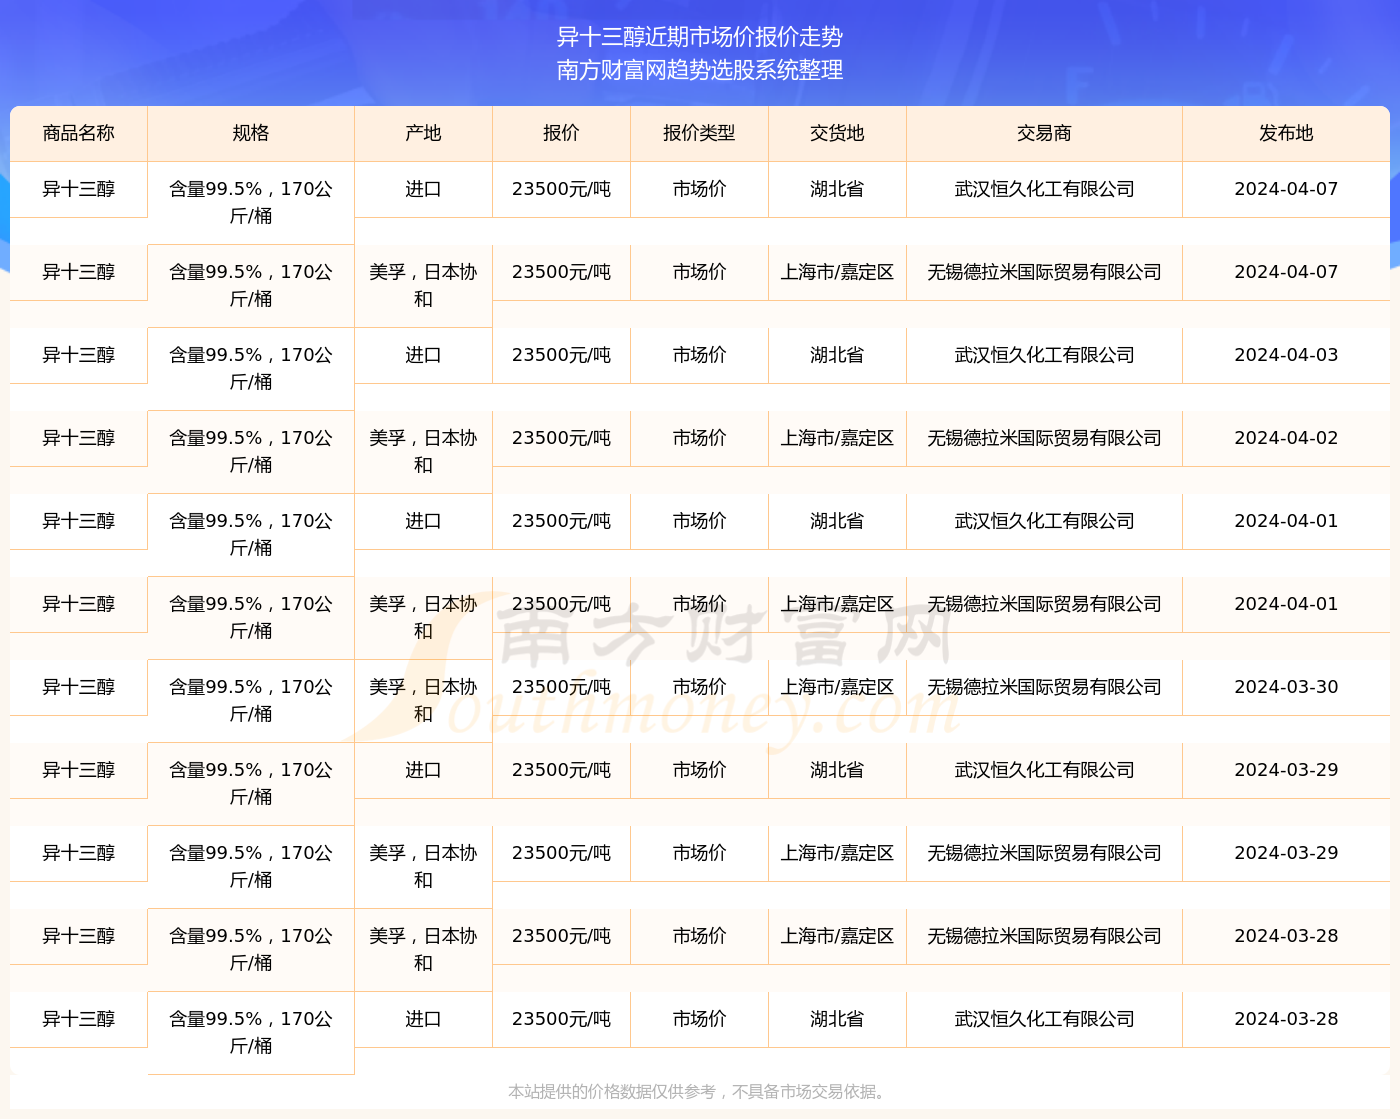Viewport: 1400px width, 1119px height.
Task: Click 美孚，日本协和 in the 2024-04-02 row
Action: tap(423, 452)
